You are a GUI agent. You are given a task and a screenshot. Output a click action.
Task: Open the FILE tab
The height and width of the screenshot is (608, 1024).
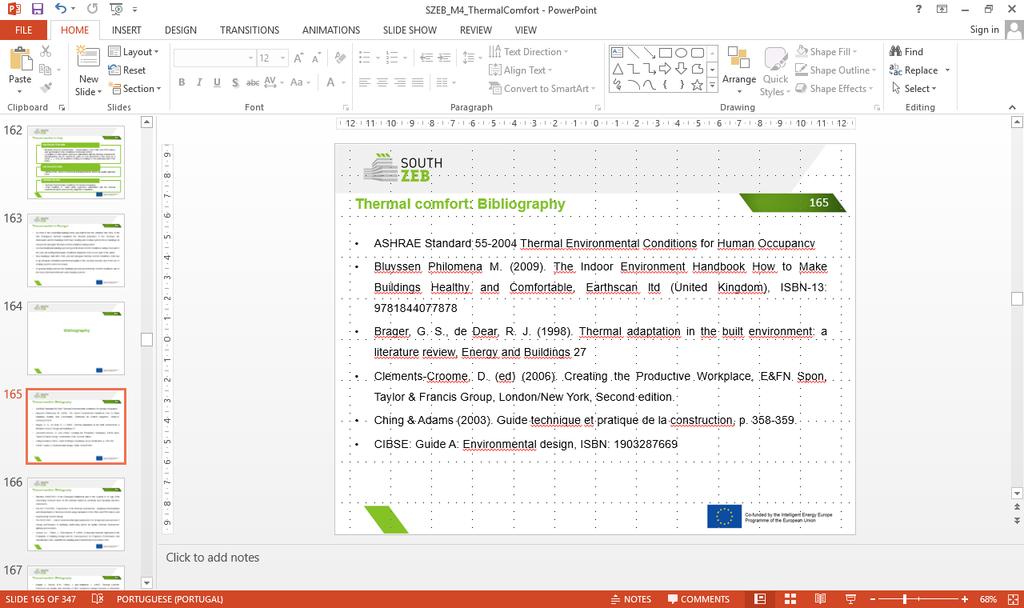coord(24,30)
